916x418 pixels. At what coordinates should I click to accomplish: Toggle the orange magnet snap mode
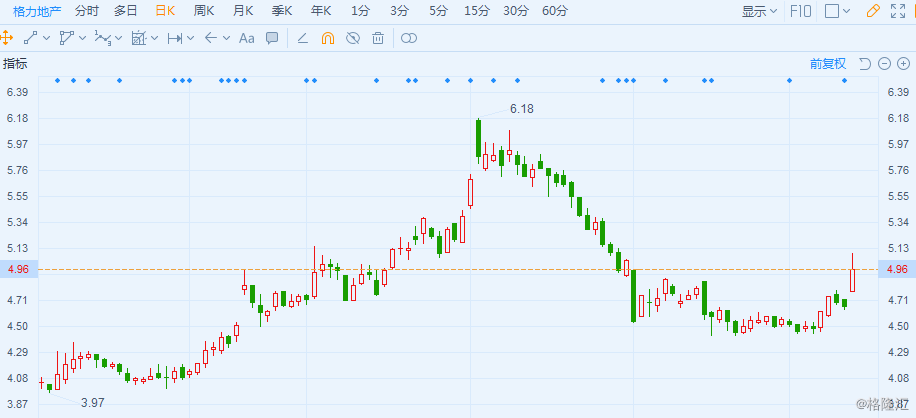[x=328, y=39]
